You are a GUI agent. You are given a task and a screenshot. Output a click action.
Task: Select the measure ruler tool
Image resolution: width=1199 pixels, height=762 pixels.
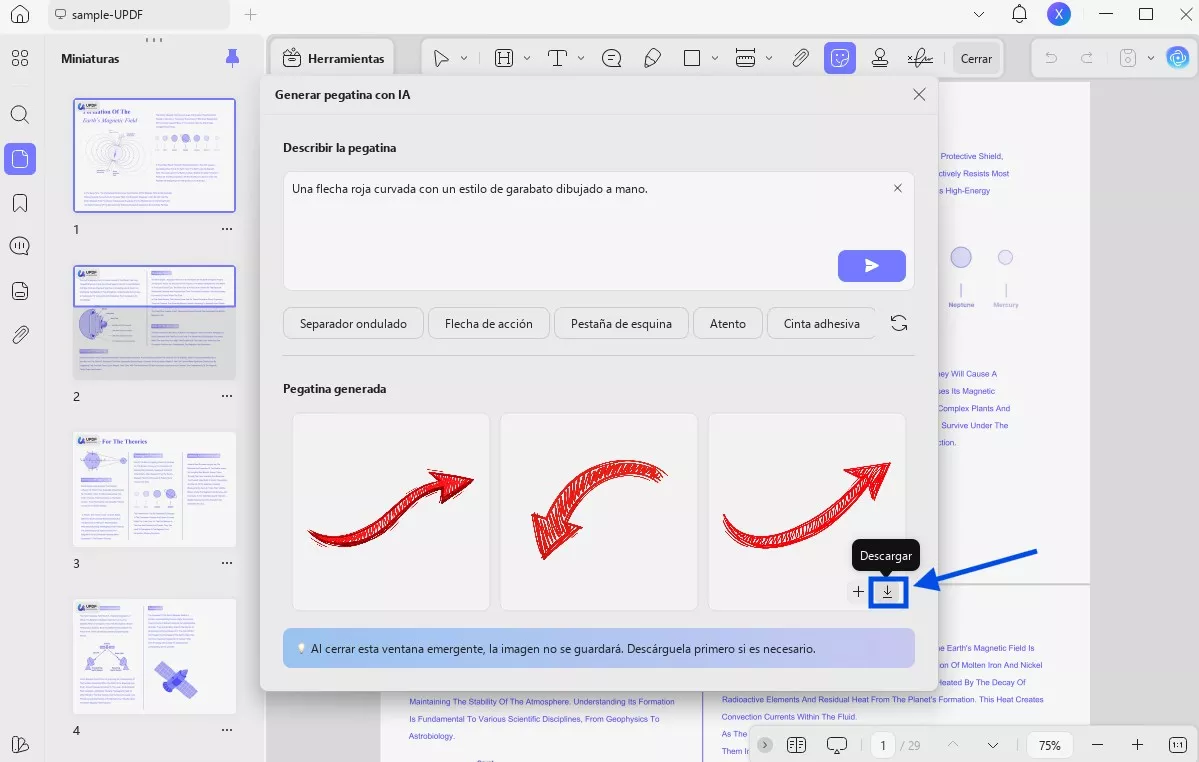click(x=746, y=58)
